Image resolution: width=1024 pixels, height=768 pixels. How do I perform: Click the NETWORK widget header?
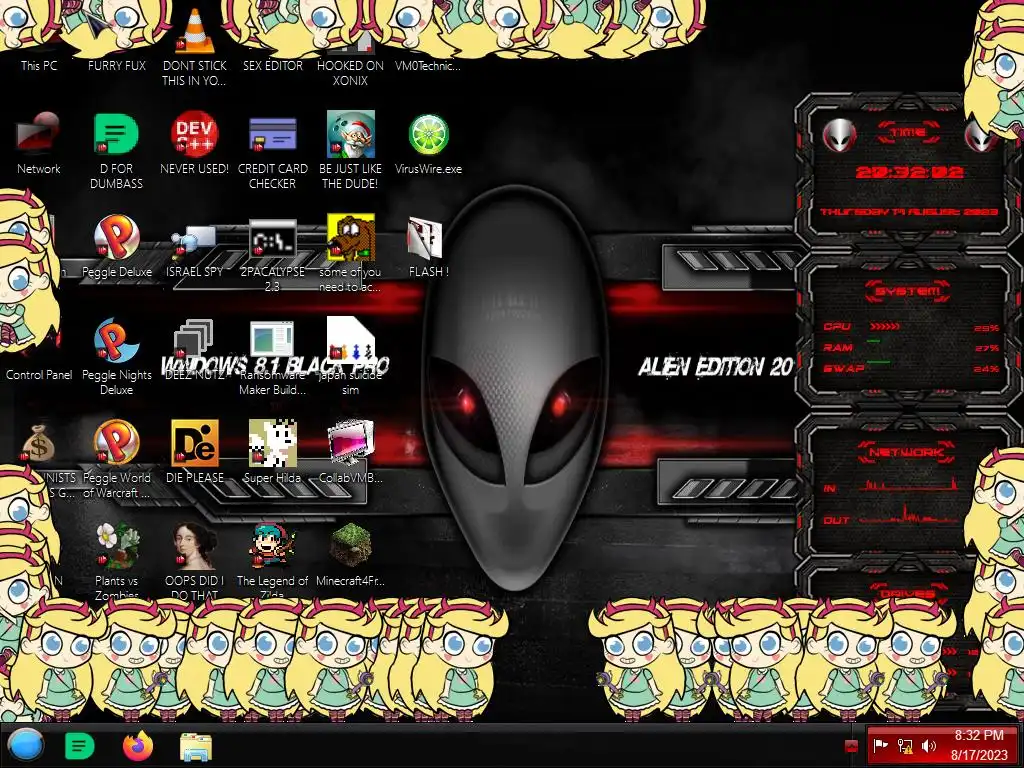pyautogui.click(x=906, y=451)
